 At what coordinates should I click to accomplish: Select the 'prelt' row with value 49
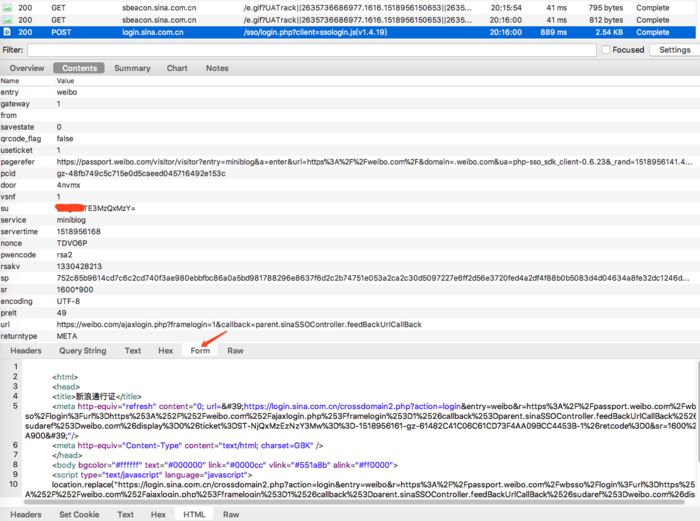click(x=350, y=313)
